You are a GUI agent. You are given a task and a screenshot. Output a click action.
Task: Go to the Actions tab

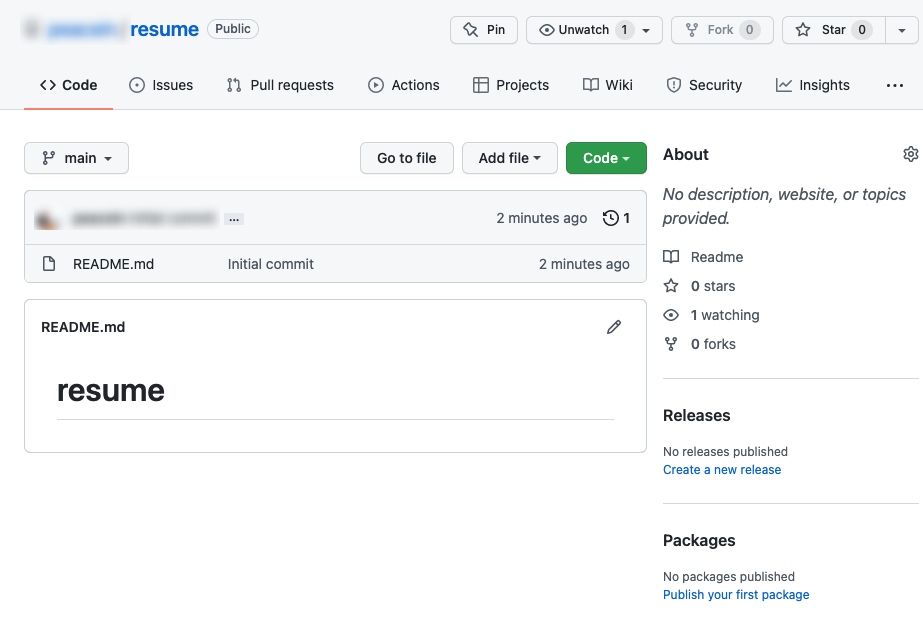[404, 85]
